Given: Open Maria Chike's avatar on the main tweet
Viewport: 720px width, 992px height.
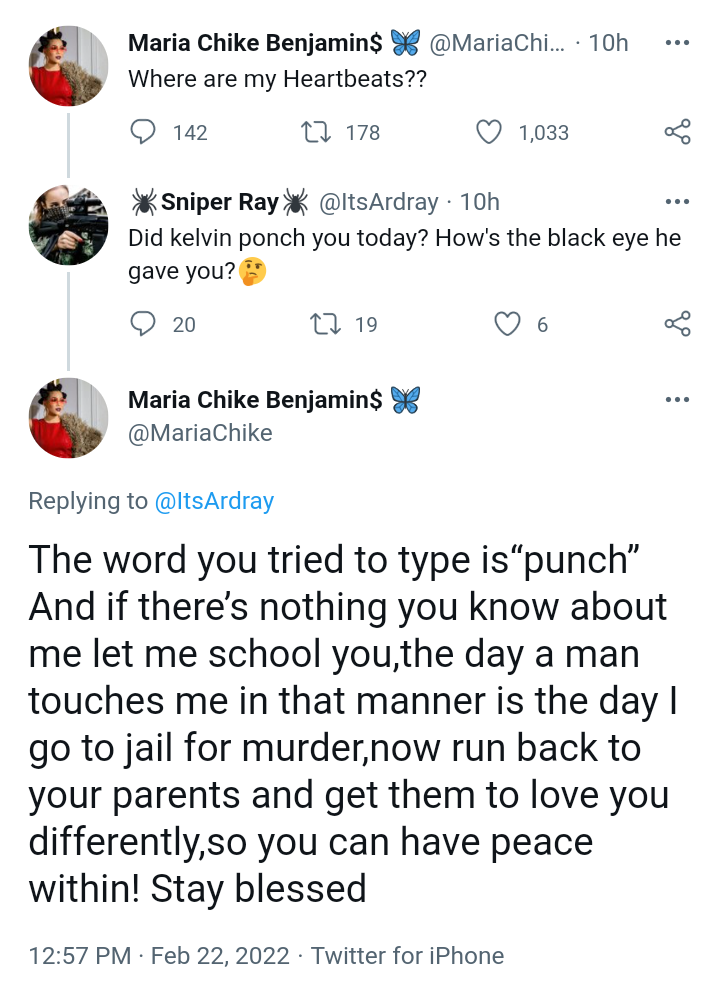Looking at the screenshot, I should point(67,418).
